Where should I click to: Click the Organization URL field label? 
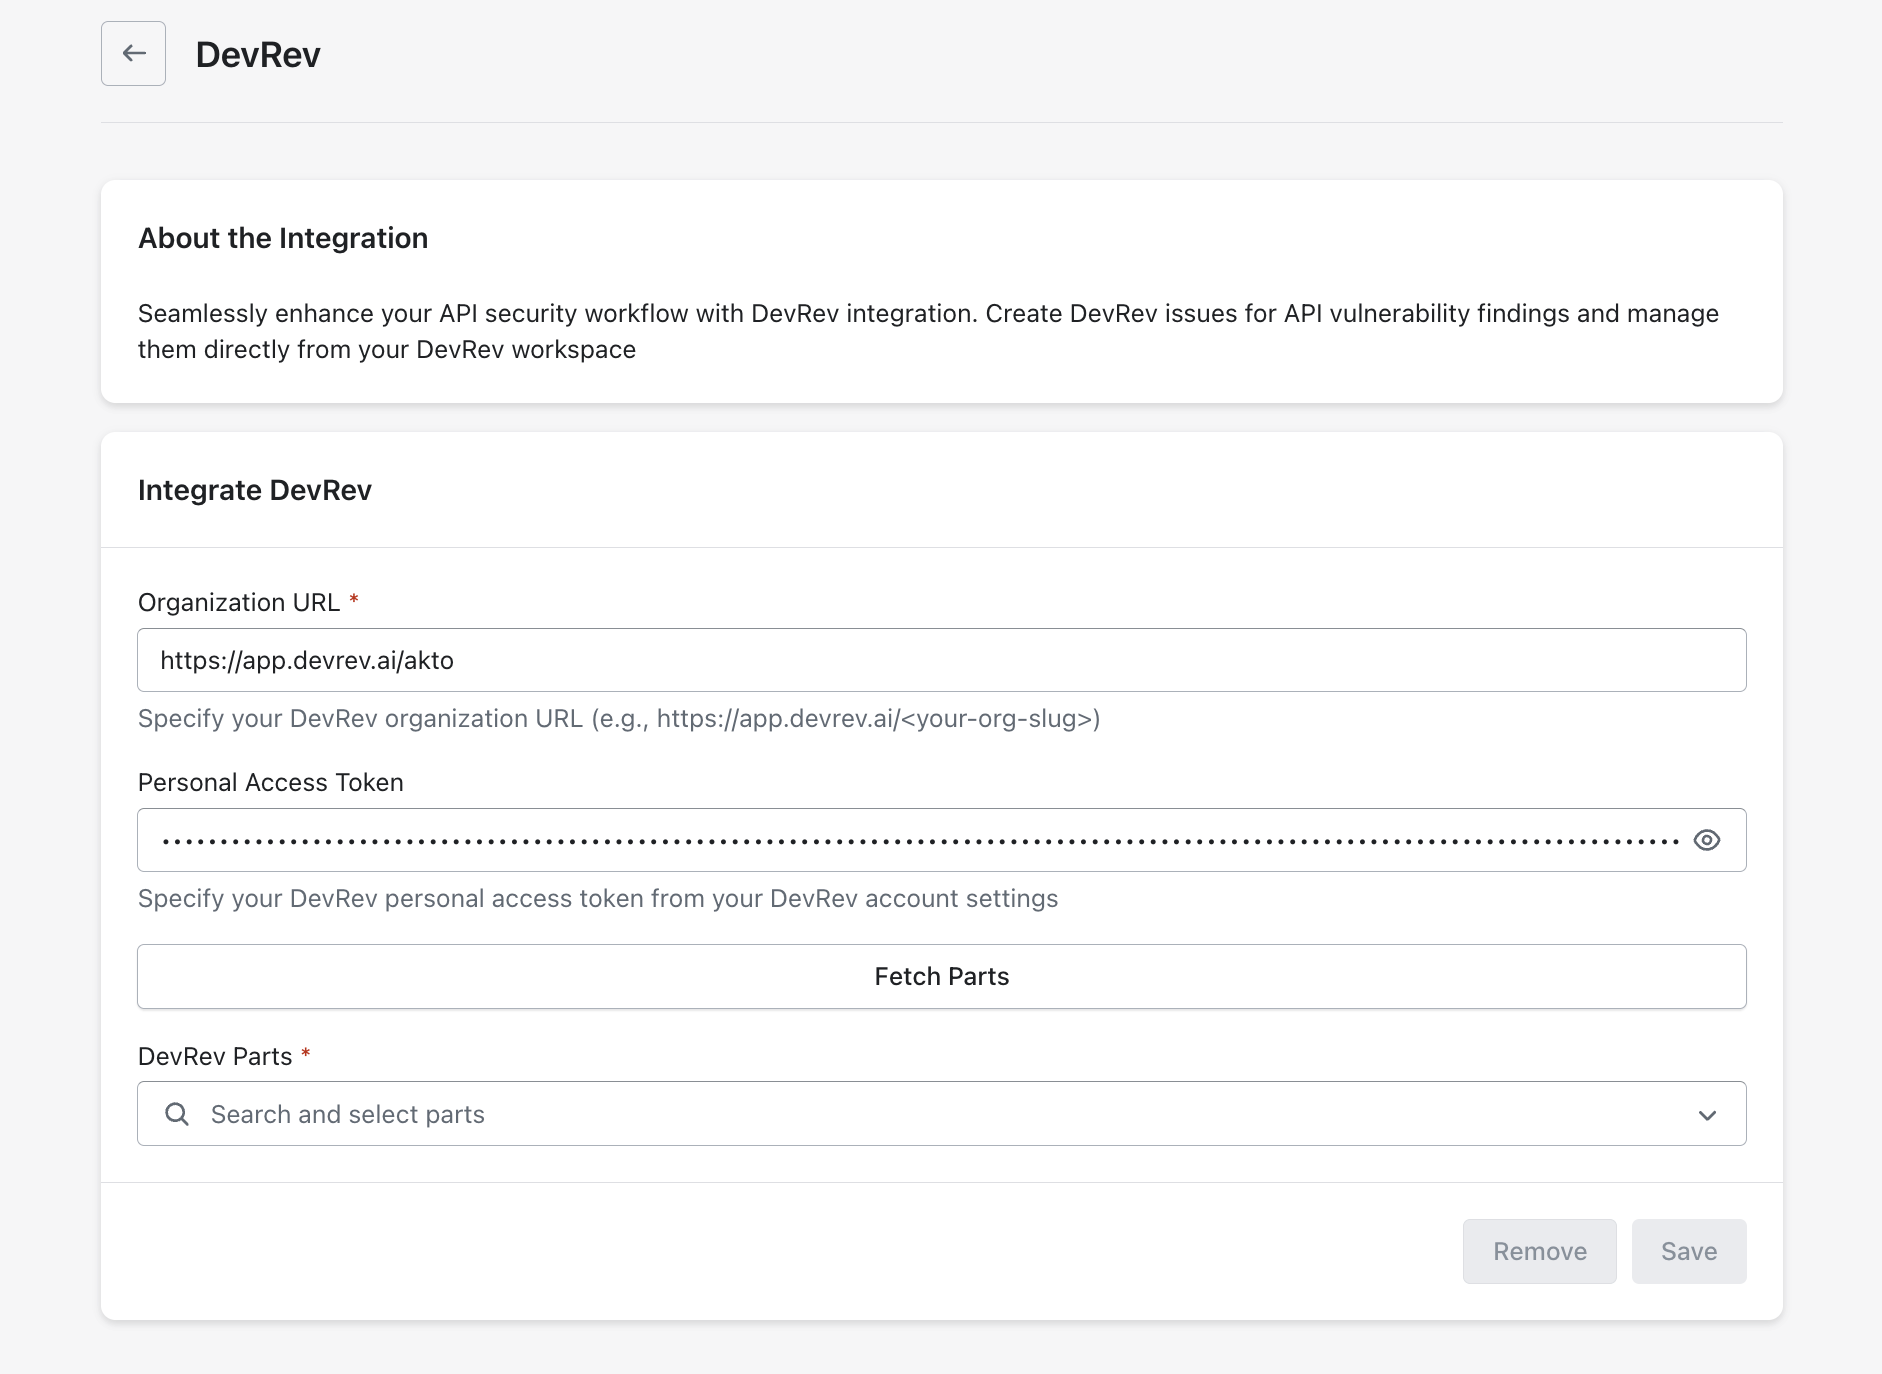(239, 603)
